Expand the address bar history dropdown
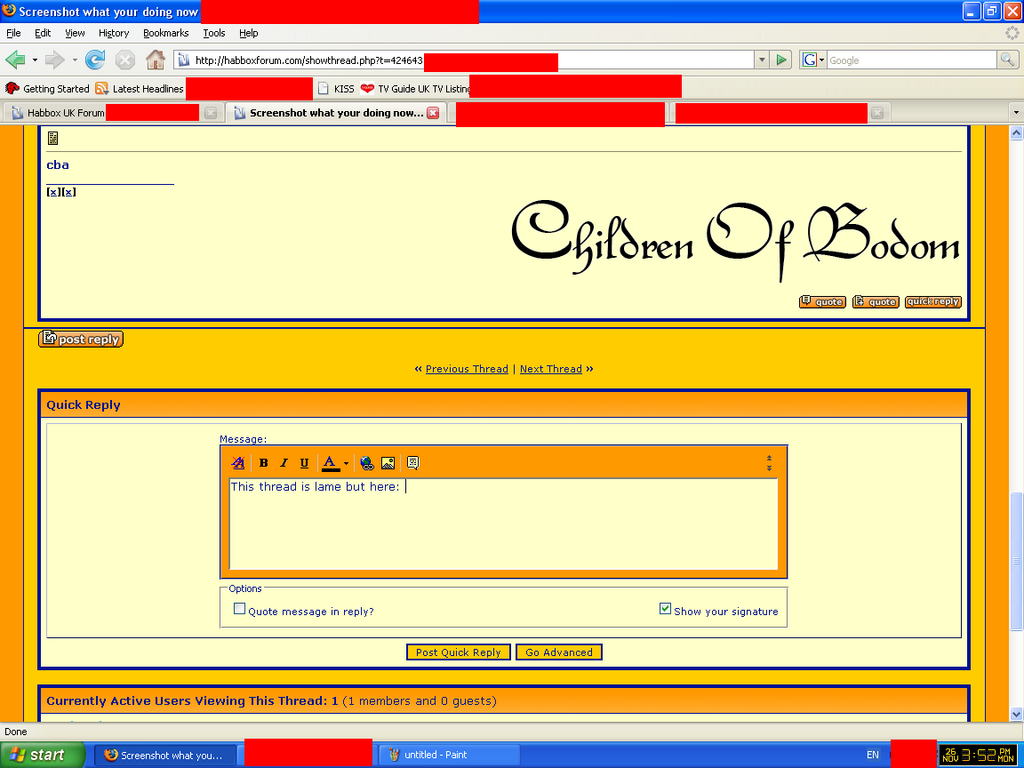The height and width of the screenshot is (768, 1024). [761, 60]
